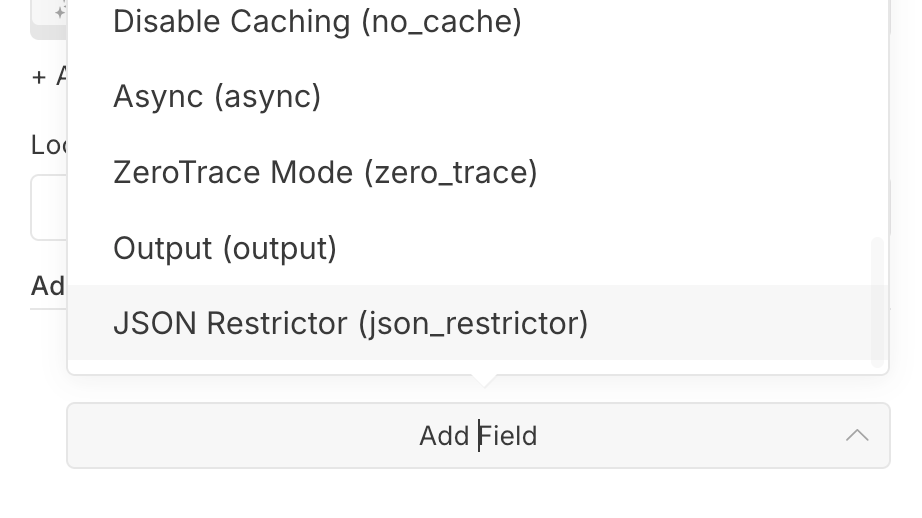The image size is (922, 518).
Task: Collapse the Add Field chevron arrow
Action: coord(857,435)
